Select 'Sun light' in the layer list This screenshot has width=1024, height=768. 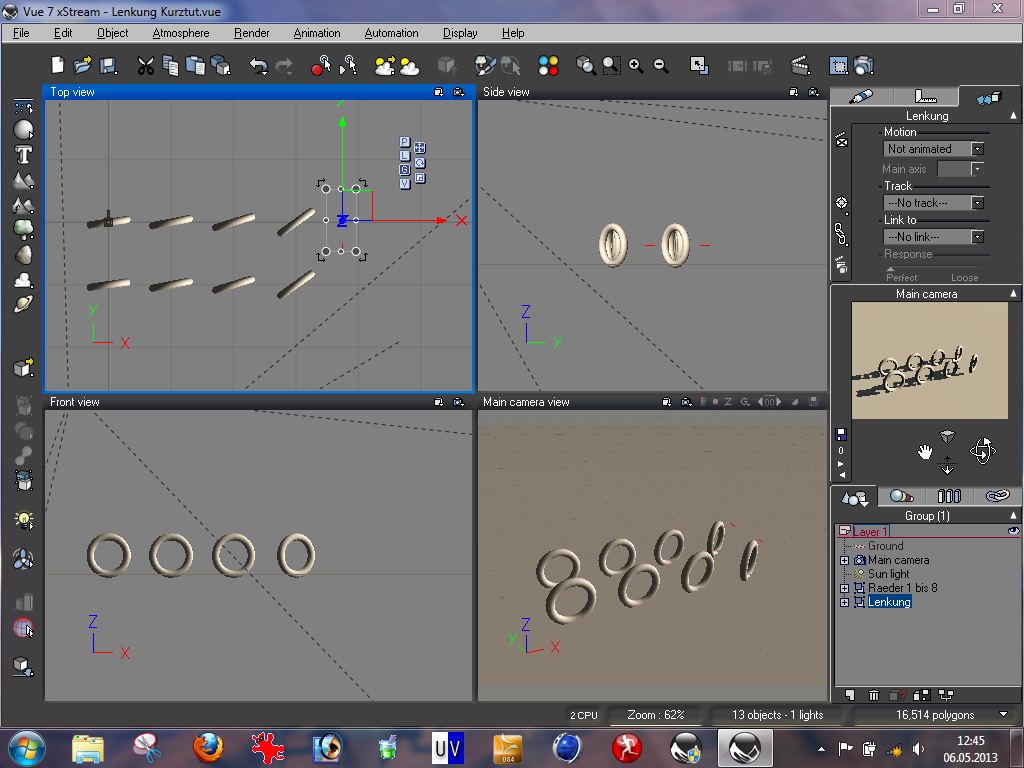click(x=888, y=574)
